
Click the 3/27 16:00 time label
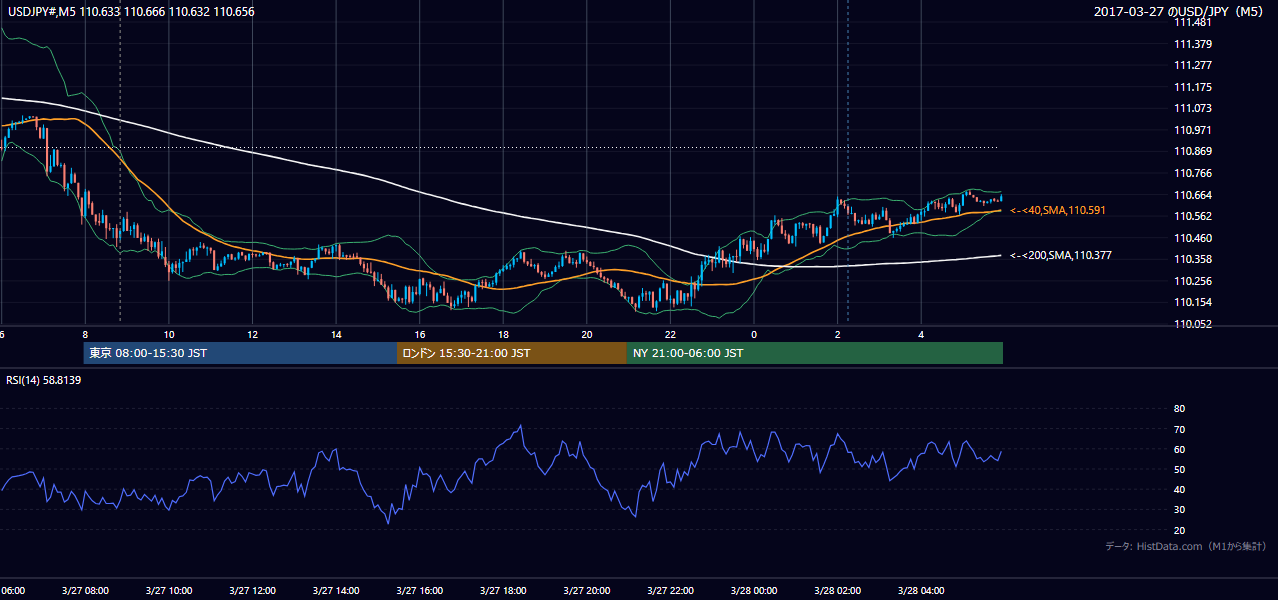(419, 590)
